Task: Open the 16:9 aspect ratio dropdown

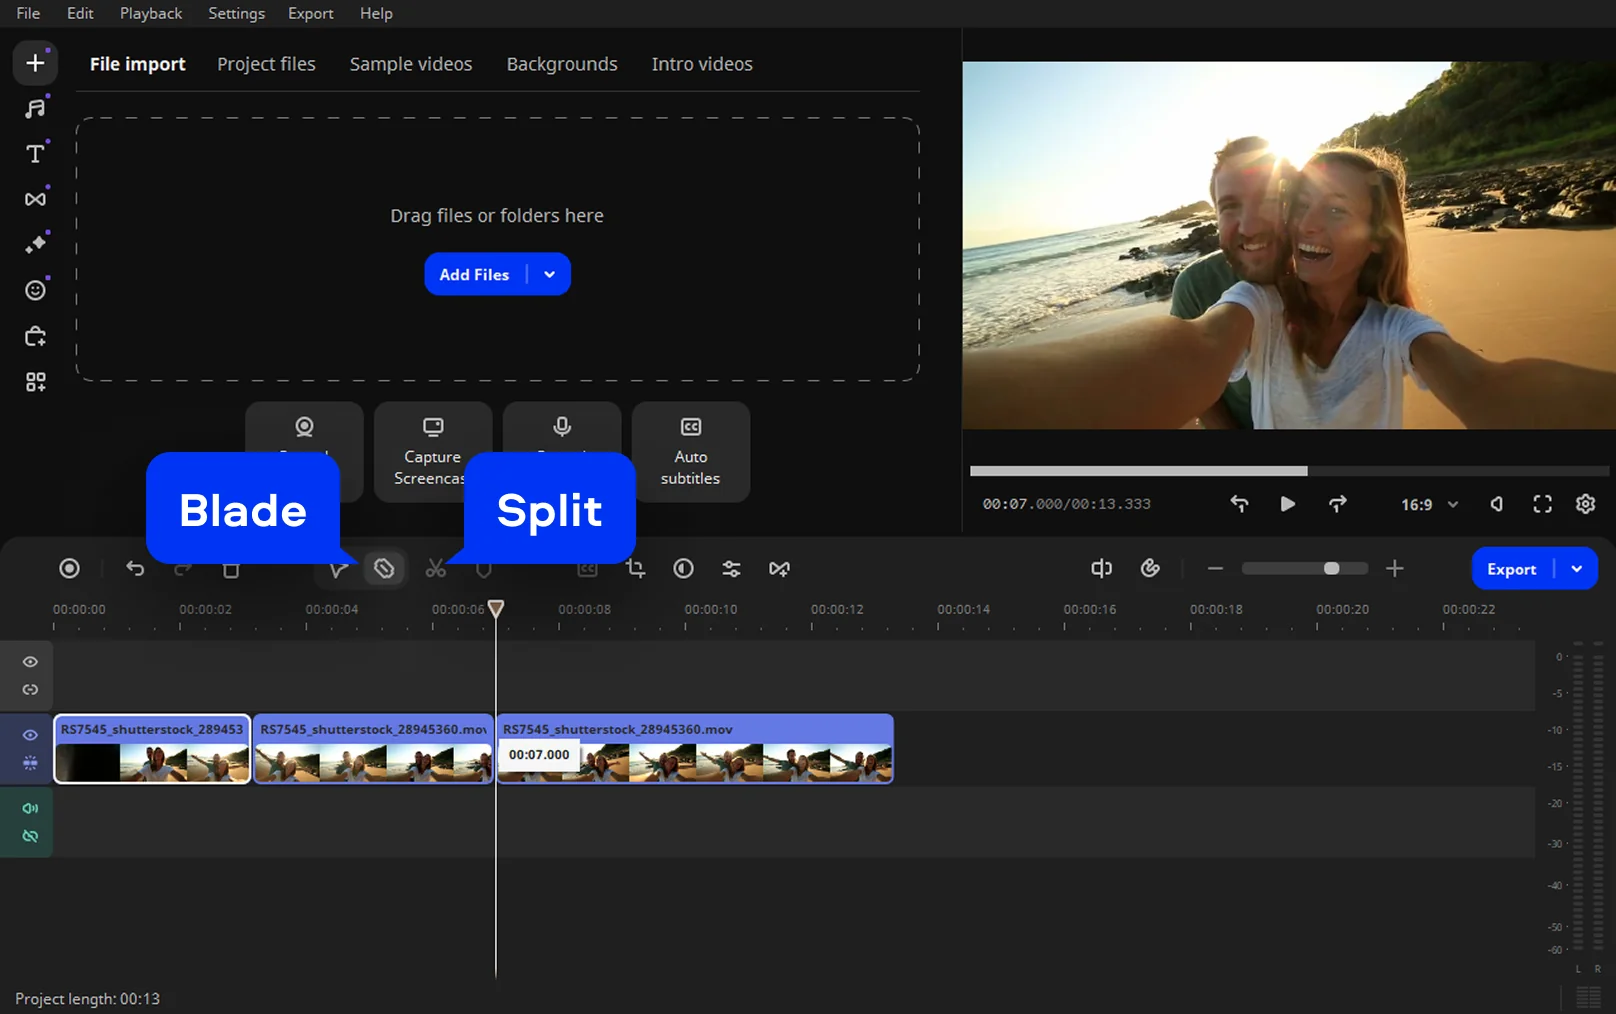Action: pos(1429,505)
